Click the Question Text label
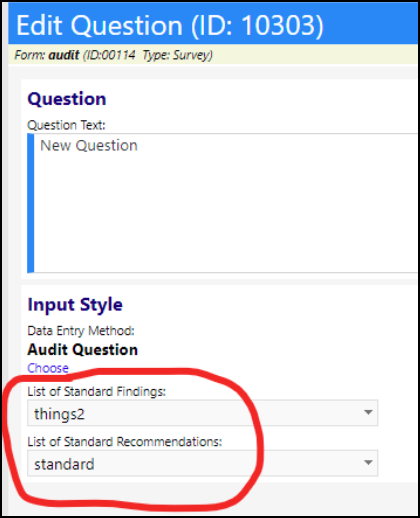Image resolution: width=420 pixels, height=518 pixels. 66,125
